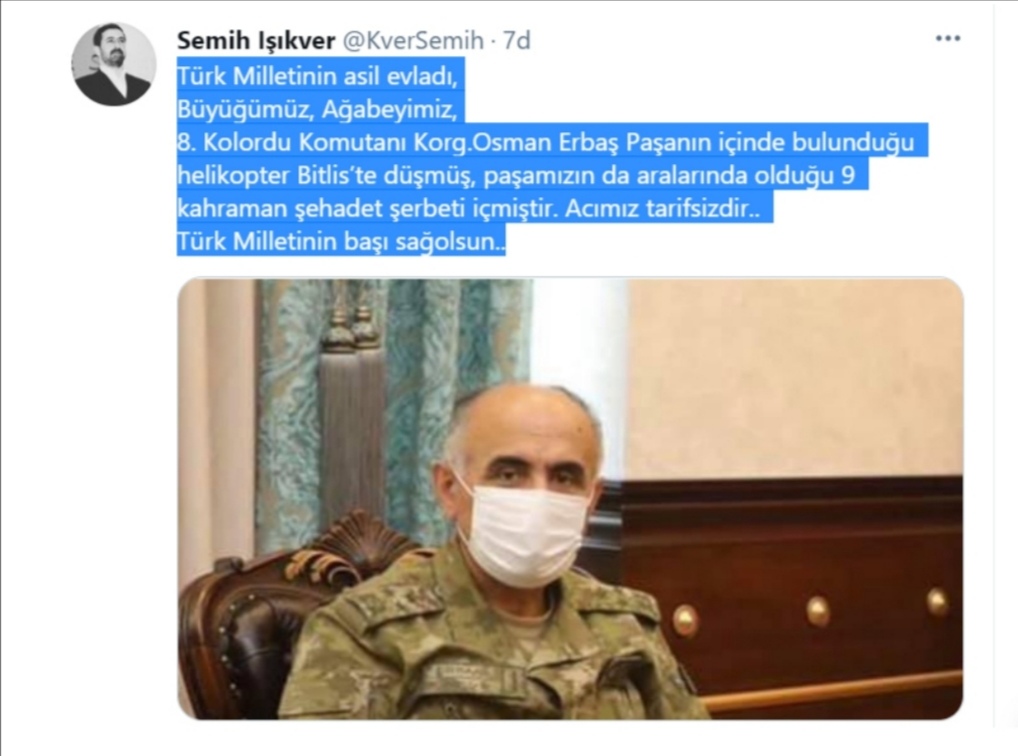Viewport: 1018px width, 756px height.
Task: Click the phrase "Acımız tarifsizdir.."
Action: coord(662,209)
